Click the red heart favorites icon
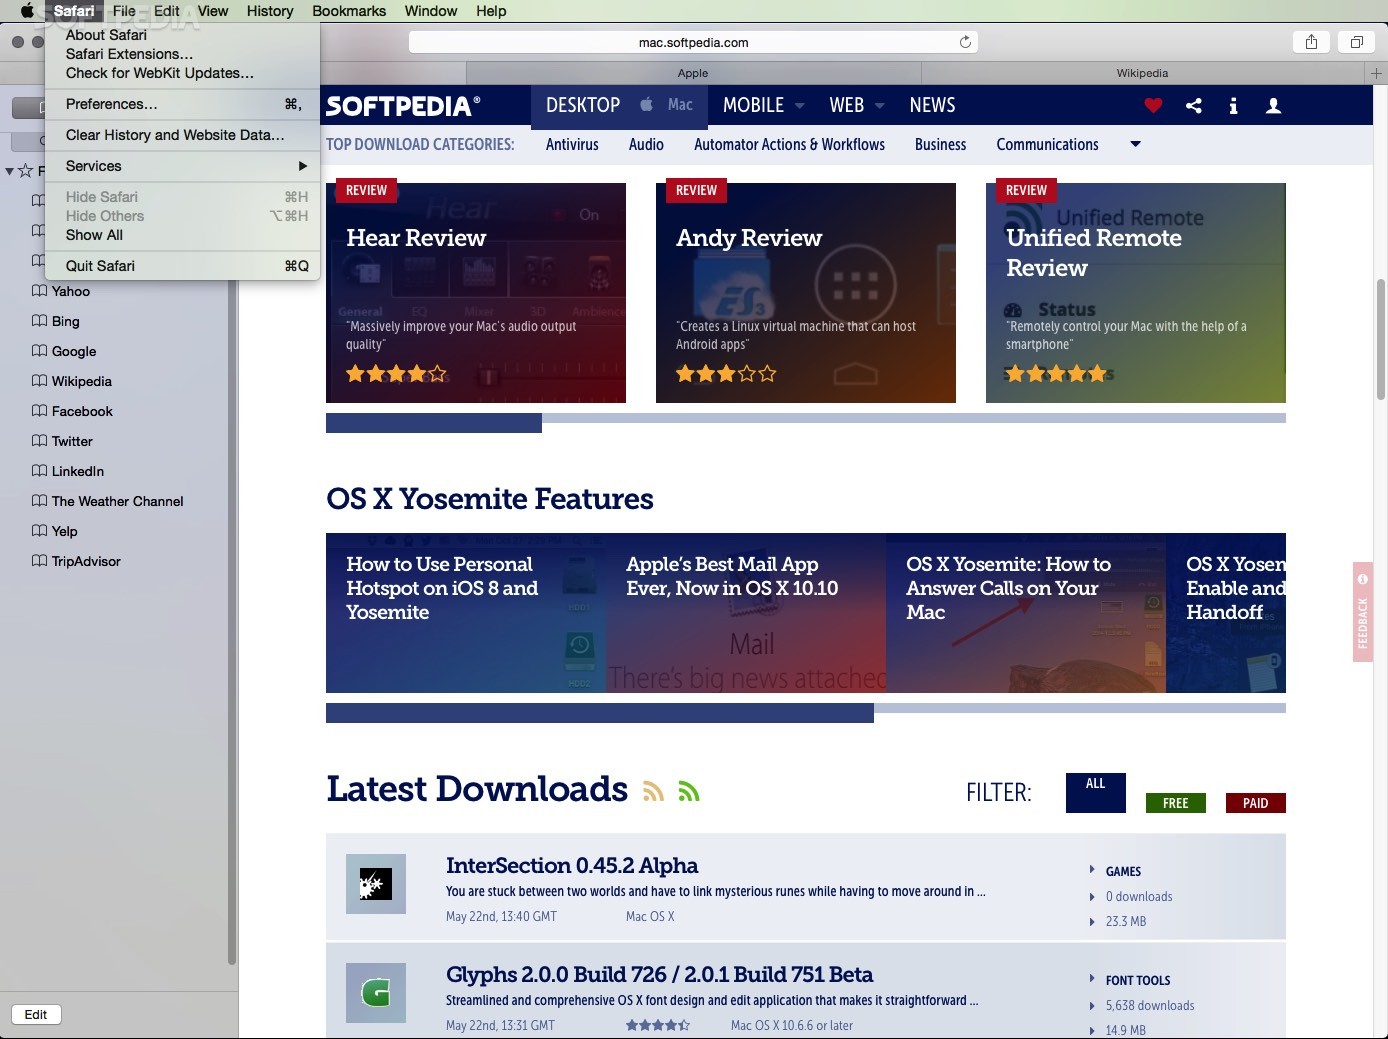 [x=1153, y=106]
